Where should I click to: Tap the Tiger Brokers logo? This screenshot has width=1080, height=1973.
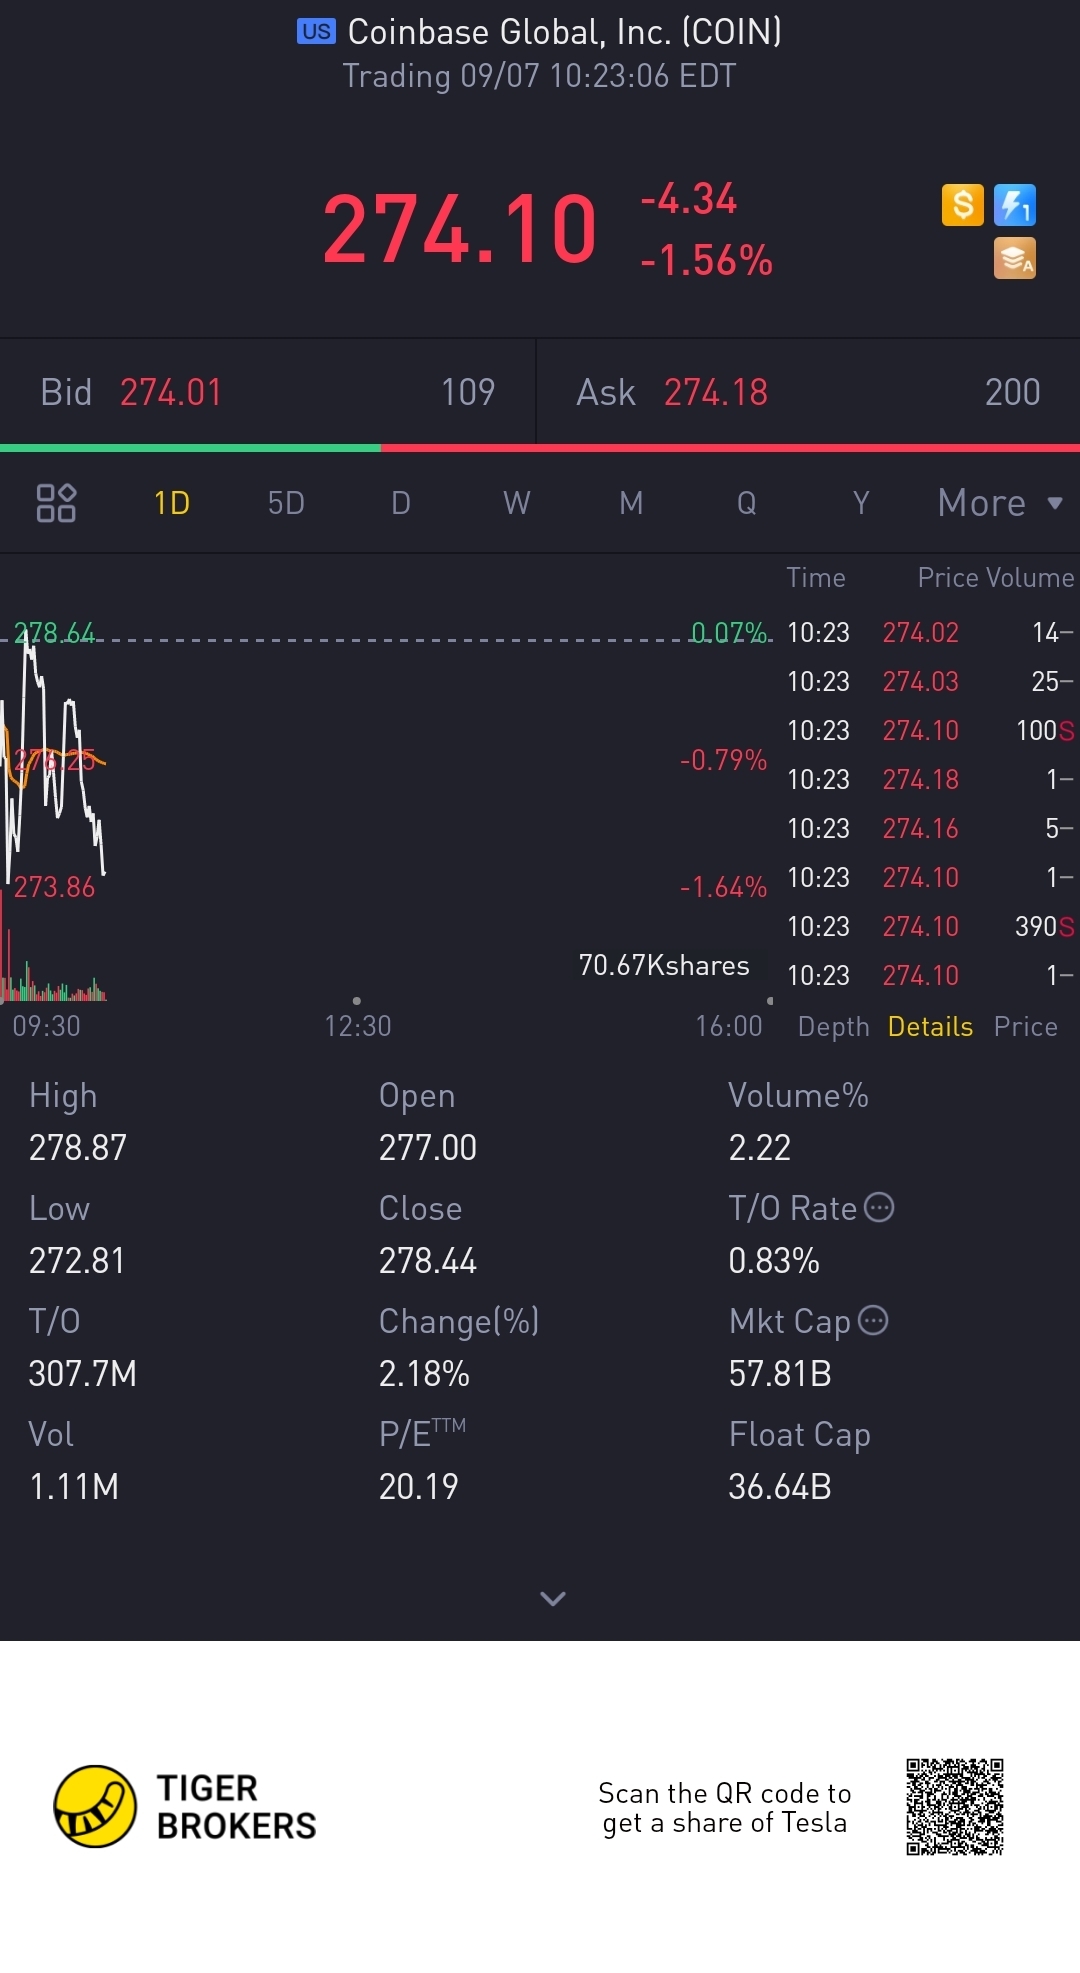pyautogui.click(x=185, y=1806)
